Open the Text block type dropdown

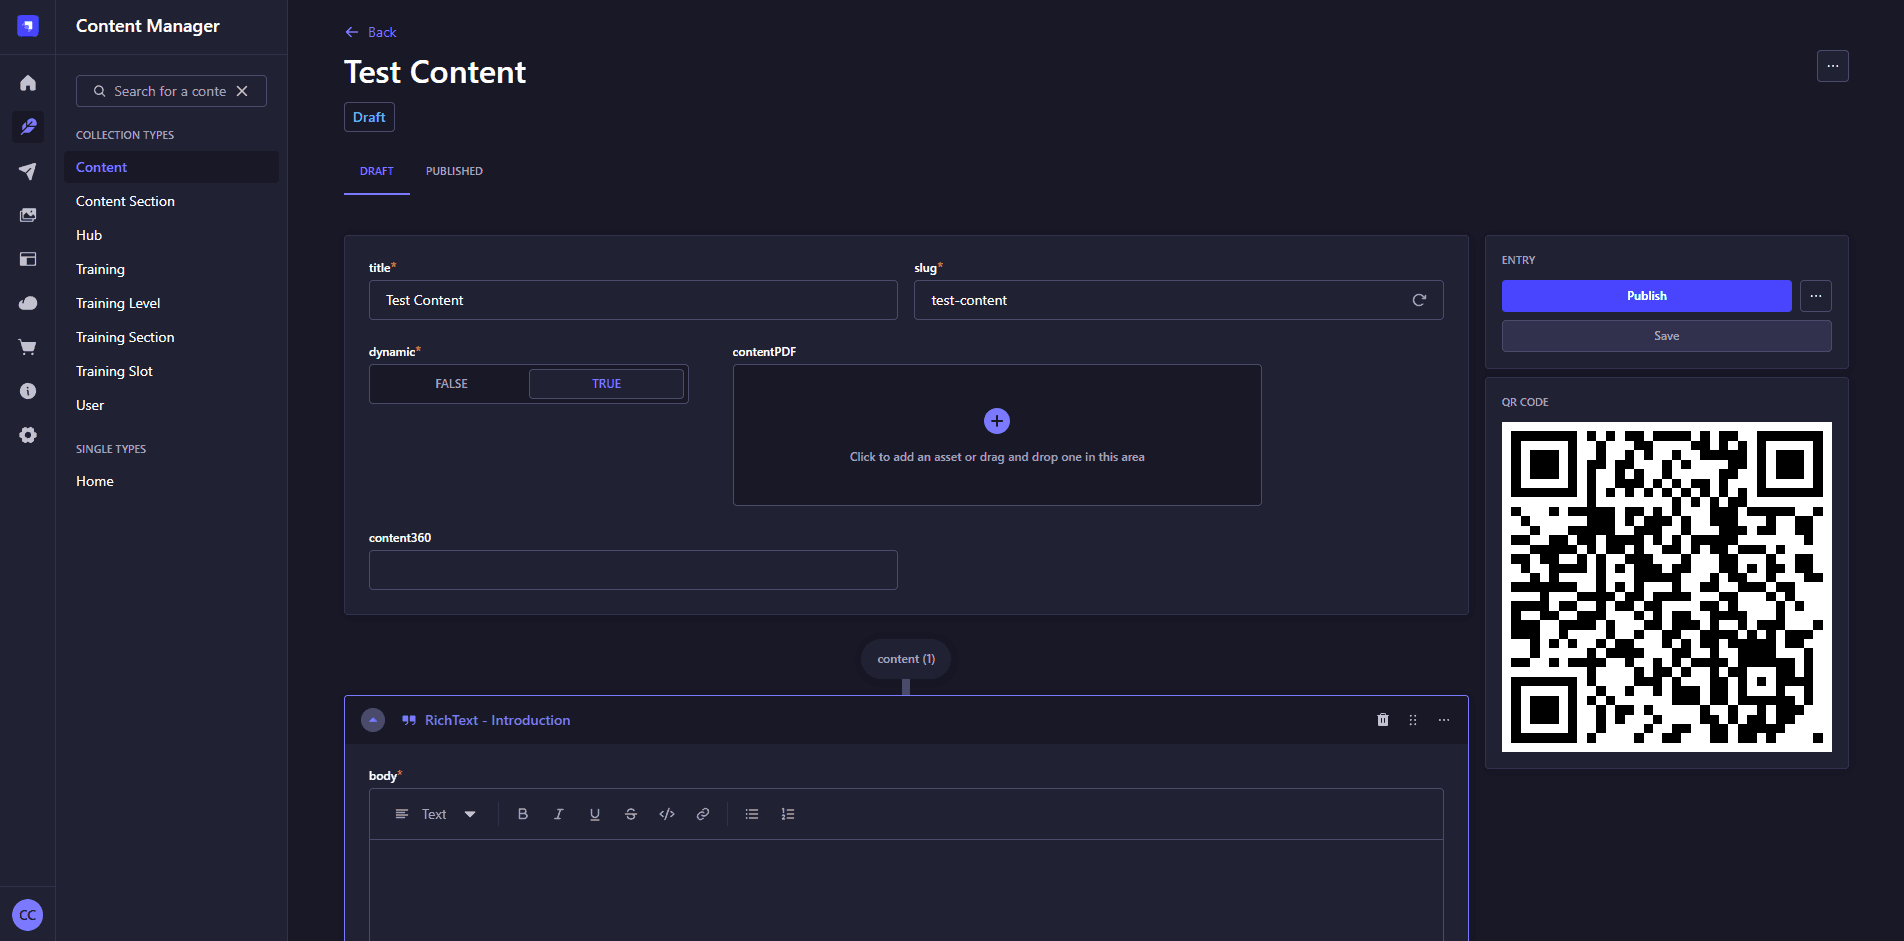435,814
